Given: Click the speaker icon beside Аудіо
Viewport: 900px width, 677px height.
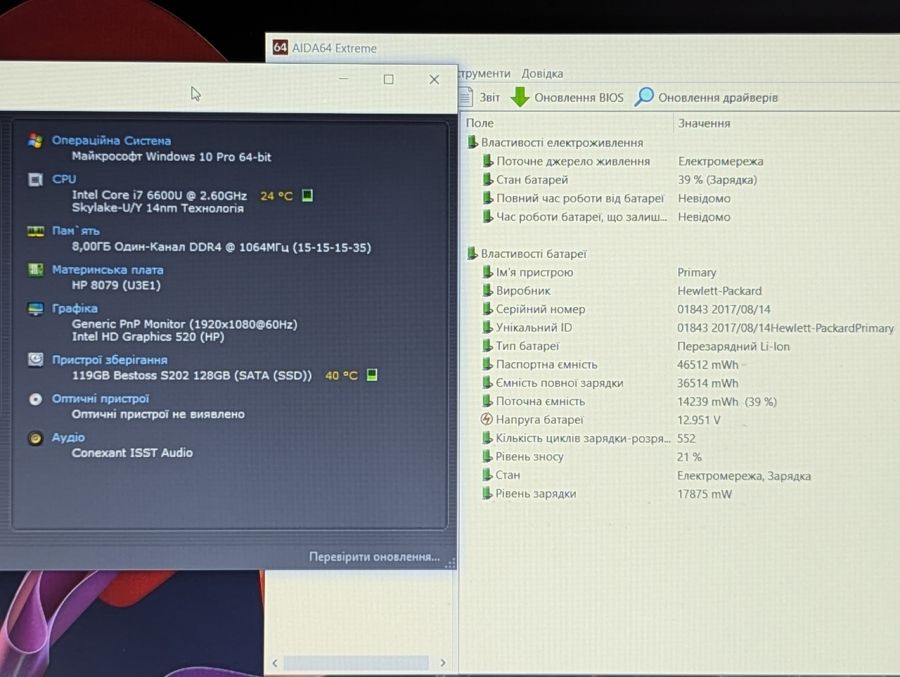Looking at the screenshot, I should (x=35, y=438).
